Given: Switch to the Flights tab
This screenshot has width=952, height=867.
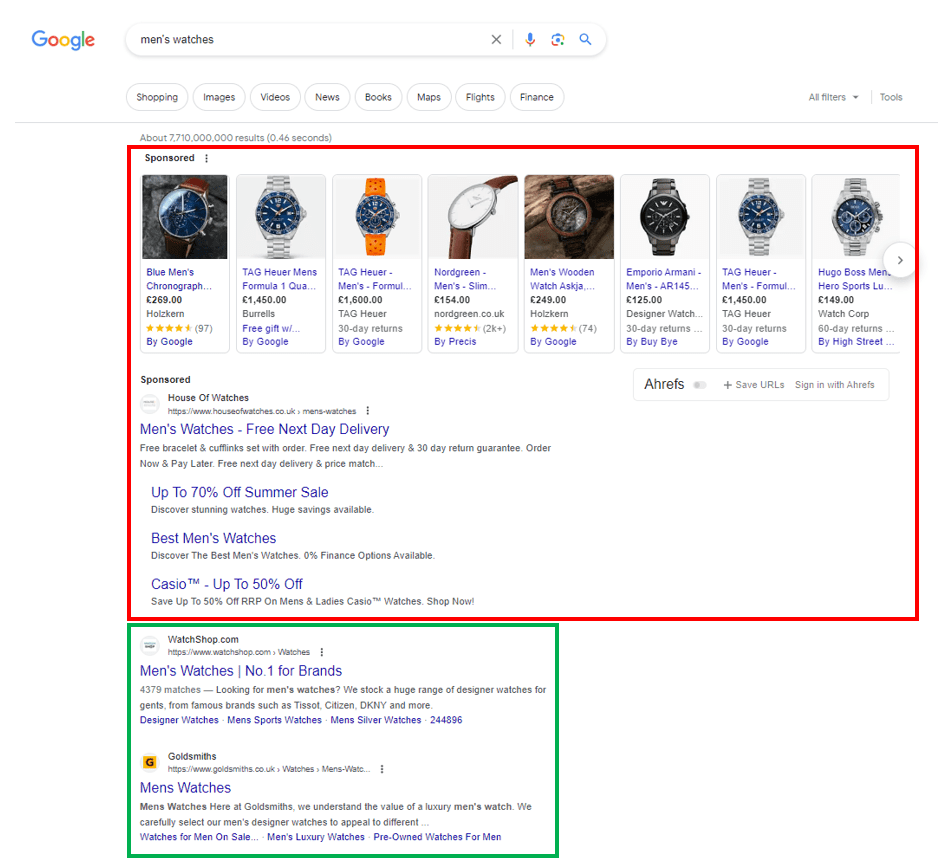Looking at the screenshot, I should 480,97.
